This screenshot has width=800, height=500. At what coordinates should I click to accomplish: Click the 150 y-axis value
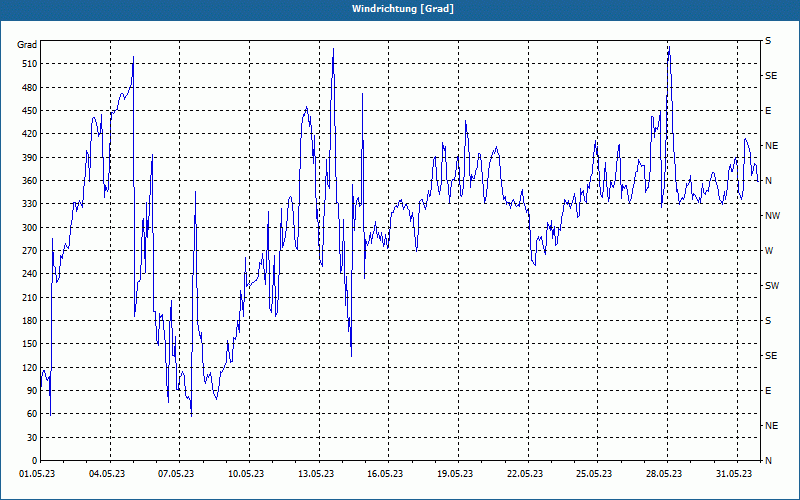click(x=29, y=344)
